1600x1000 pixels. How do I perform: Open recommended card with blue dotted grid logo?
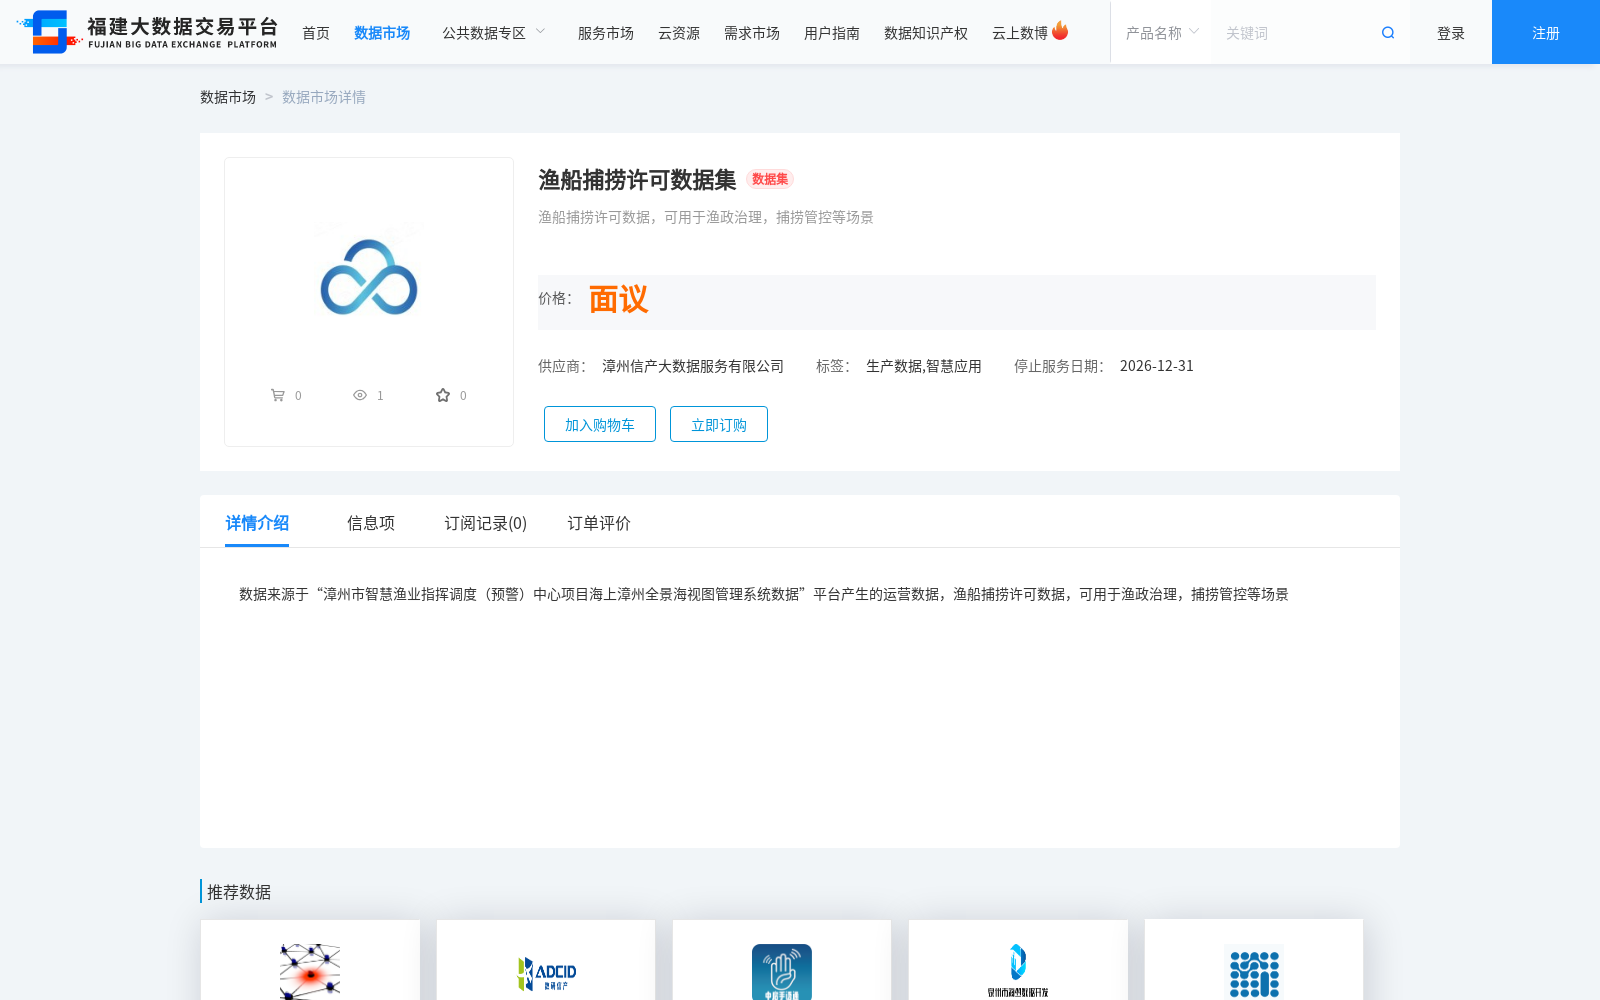(1254, 960)
